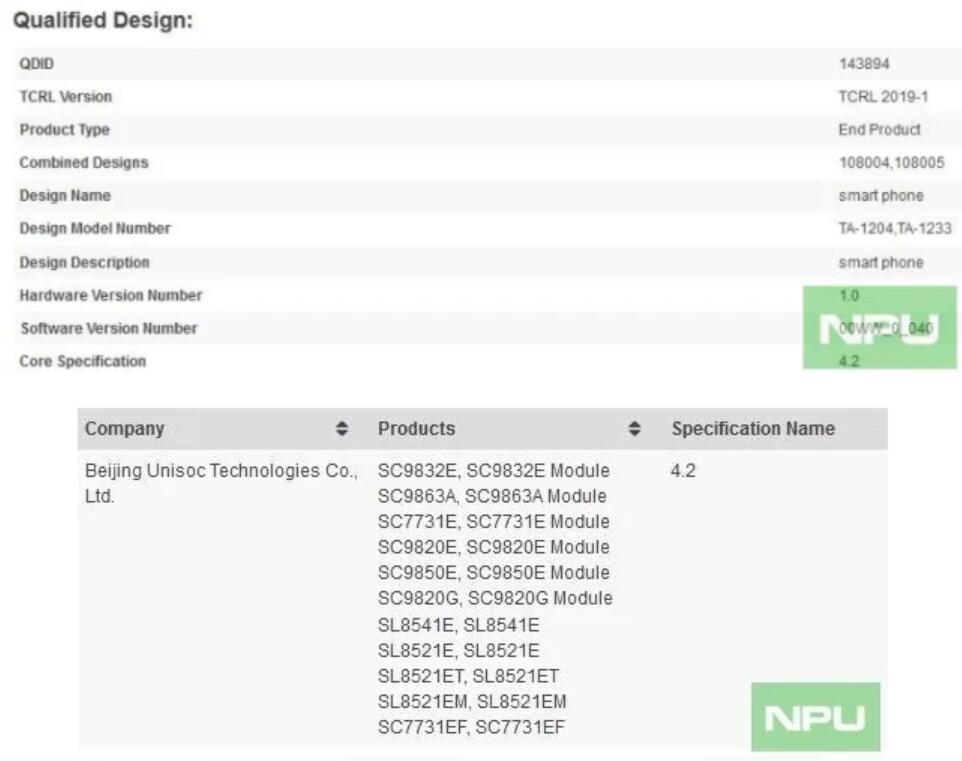Select Beijing Unisoc Technologies Co., Ltd. cell
Screen dimensions: 962x761
pos(221,483)
